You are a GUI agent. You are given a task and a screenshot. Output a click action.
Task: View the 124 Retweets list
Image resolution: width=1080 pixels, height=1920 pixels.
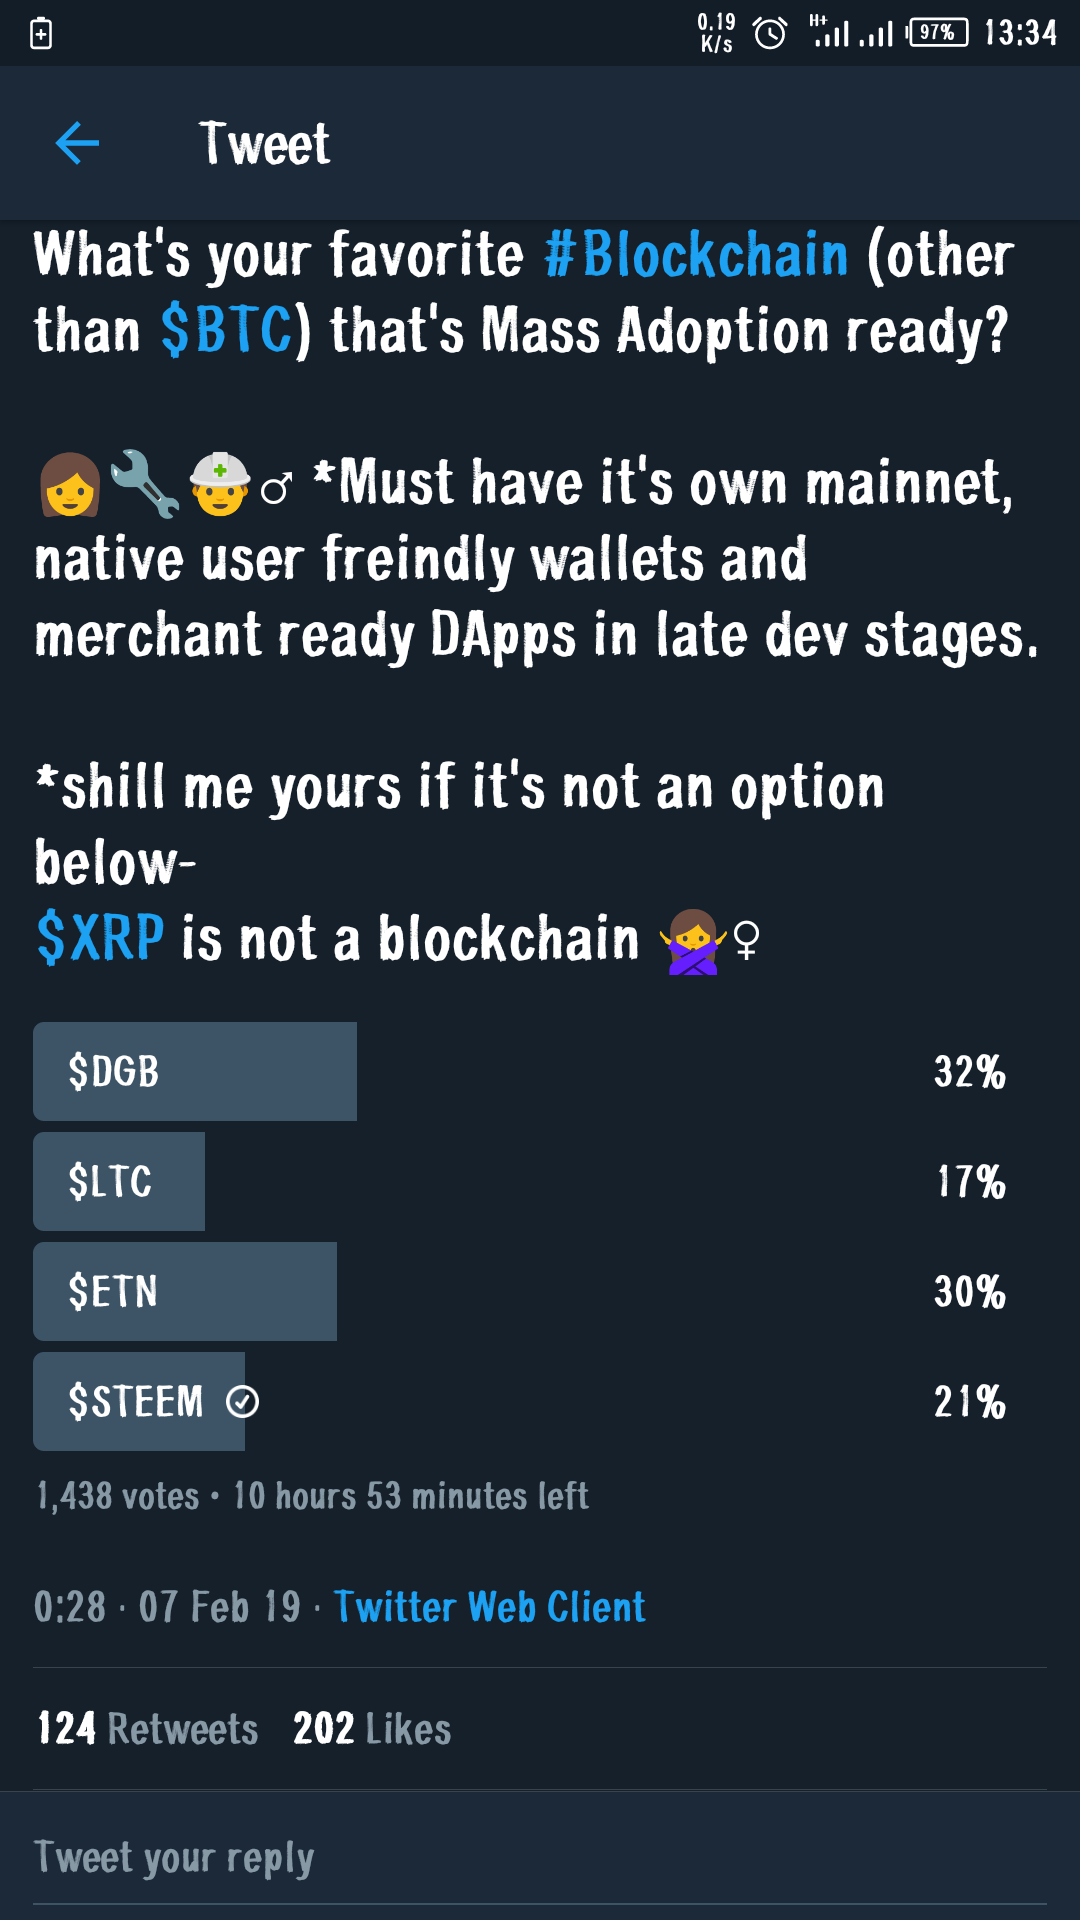[147, 1729]
